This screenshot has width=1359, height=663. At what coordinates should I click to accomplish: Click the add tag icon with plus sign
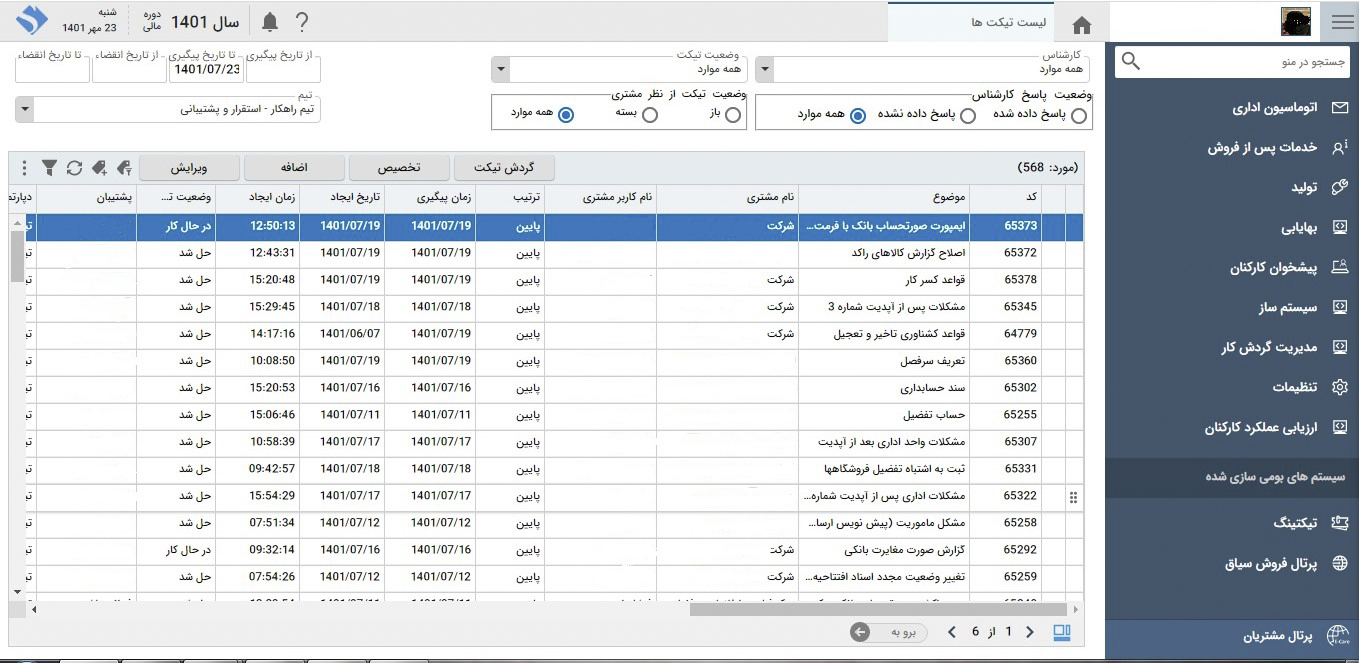[99, 168]
